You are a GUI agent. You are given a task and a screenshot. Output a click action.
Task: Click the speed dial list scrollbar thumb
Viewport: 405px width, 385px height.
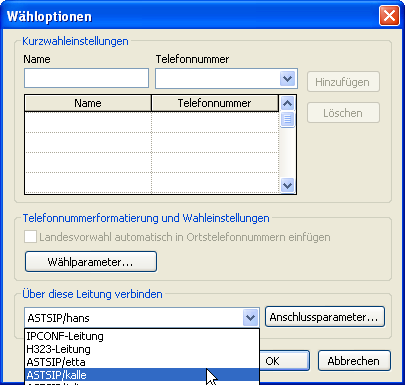point(287,119)
